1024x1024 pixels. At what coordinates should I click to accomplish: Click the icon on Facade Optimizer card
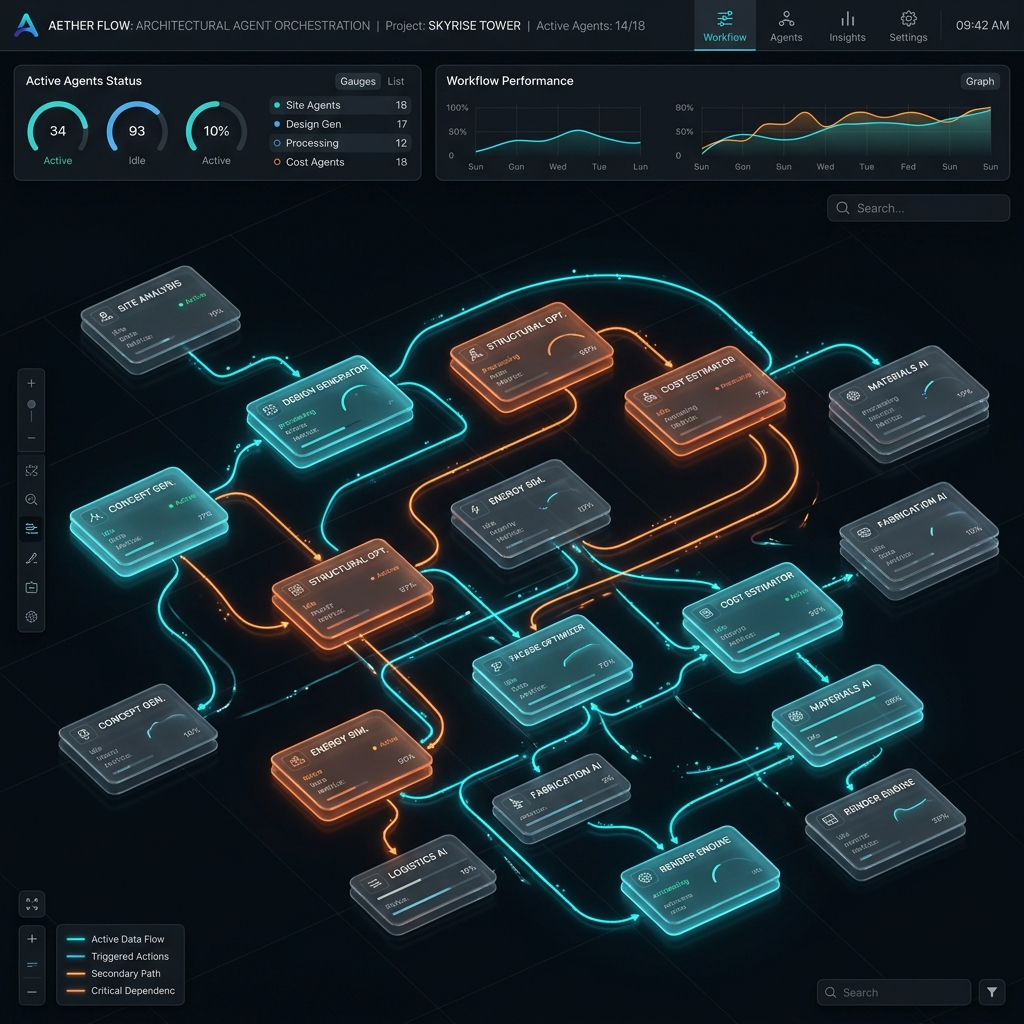(496, 666)
